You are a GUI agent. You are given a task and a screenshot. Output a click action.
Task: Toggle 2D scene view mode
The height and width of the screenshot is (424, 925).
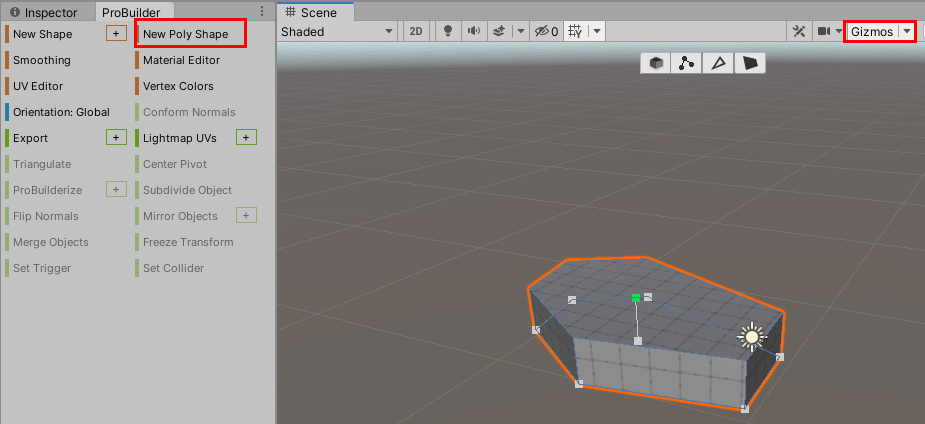(416, 31)
